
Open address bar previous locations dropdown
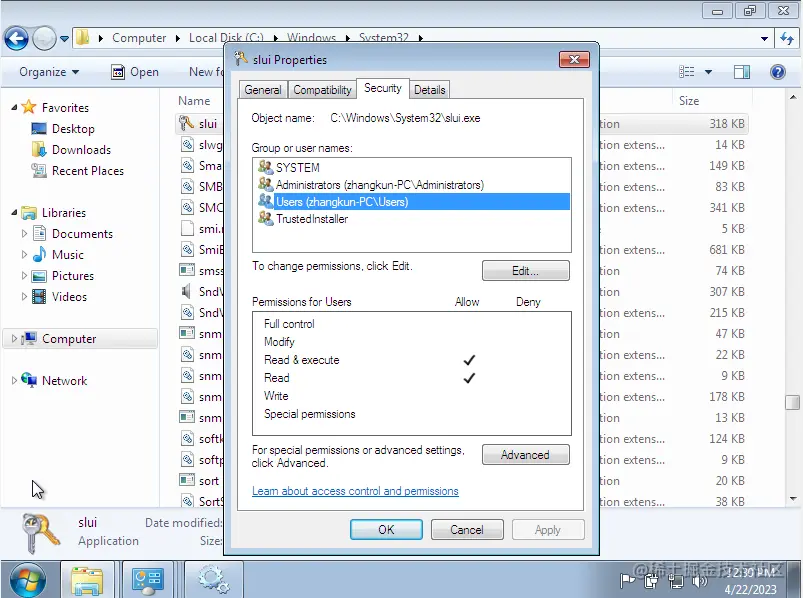point(764,38)
